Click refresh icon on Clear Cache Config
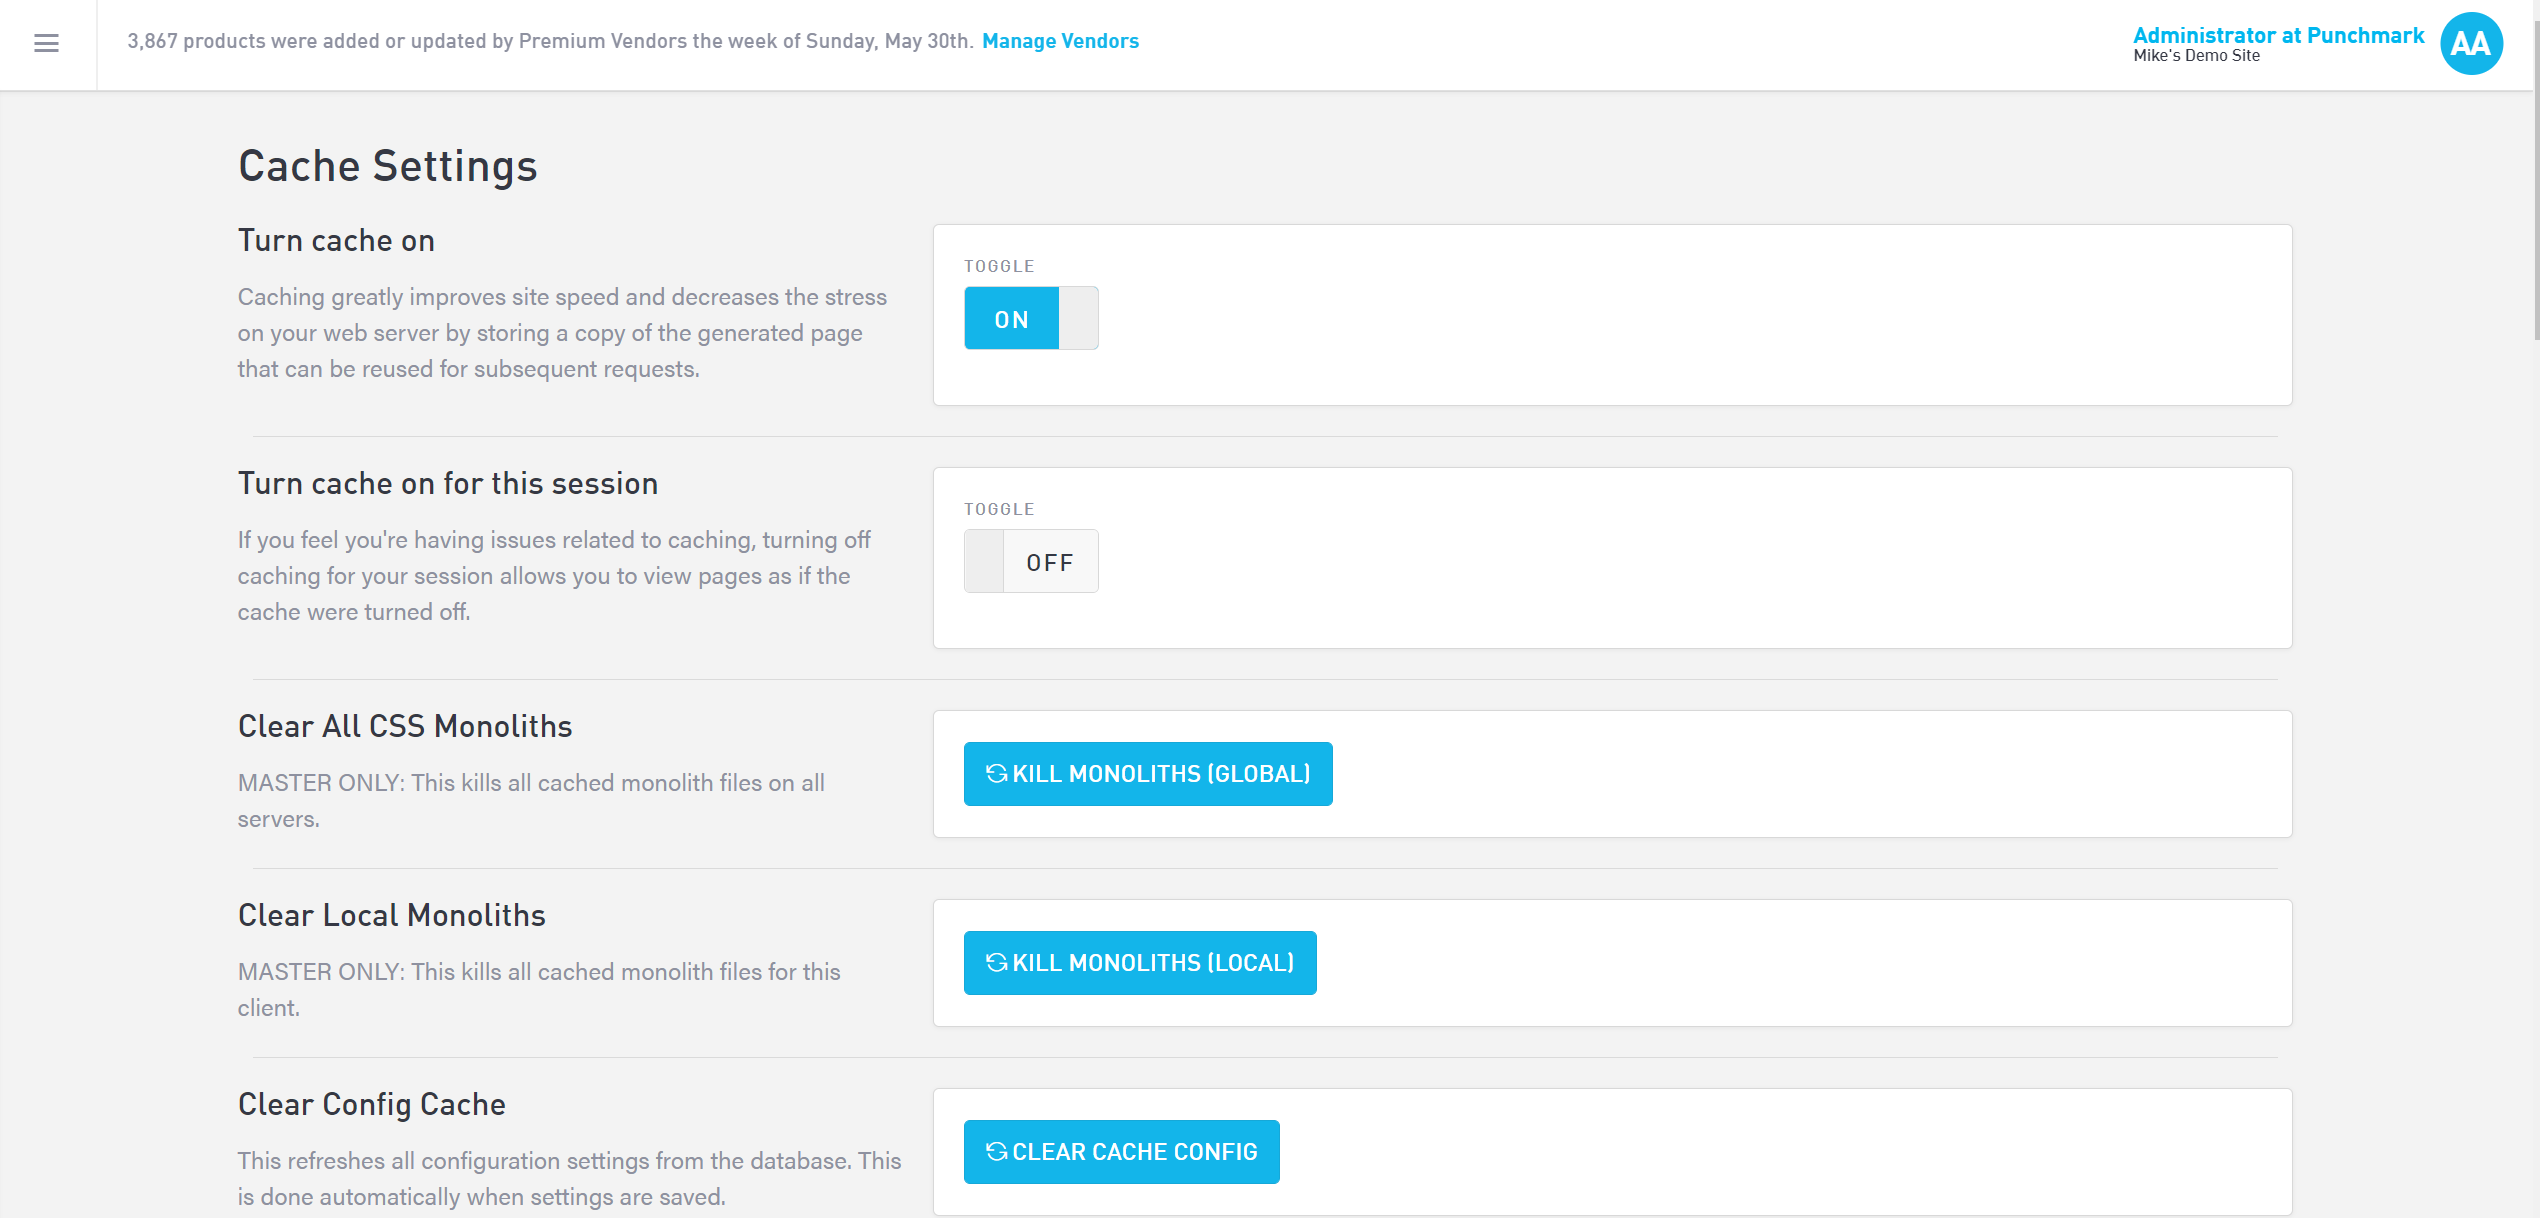Screen dimensions: 2540x1218 pos(996,1151)
